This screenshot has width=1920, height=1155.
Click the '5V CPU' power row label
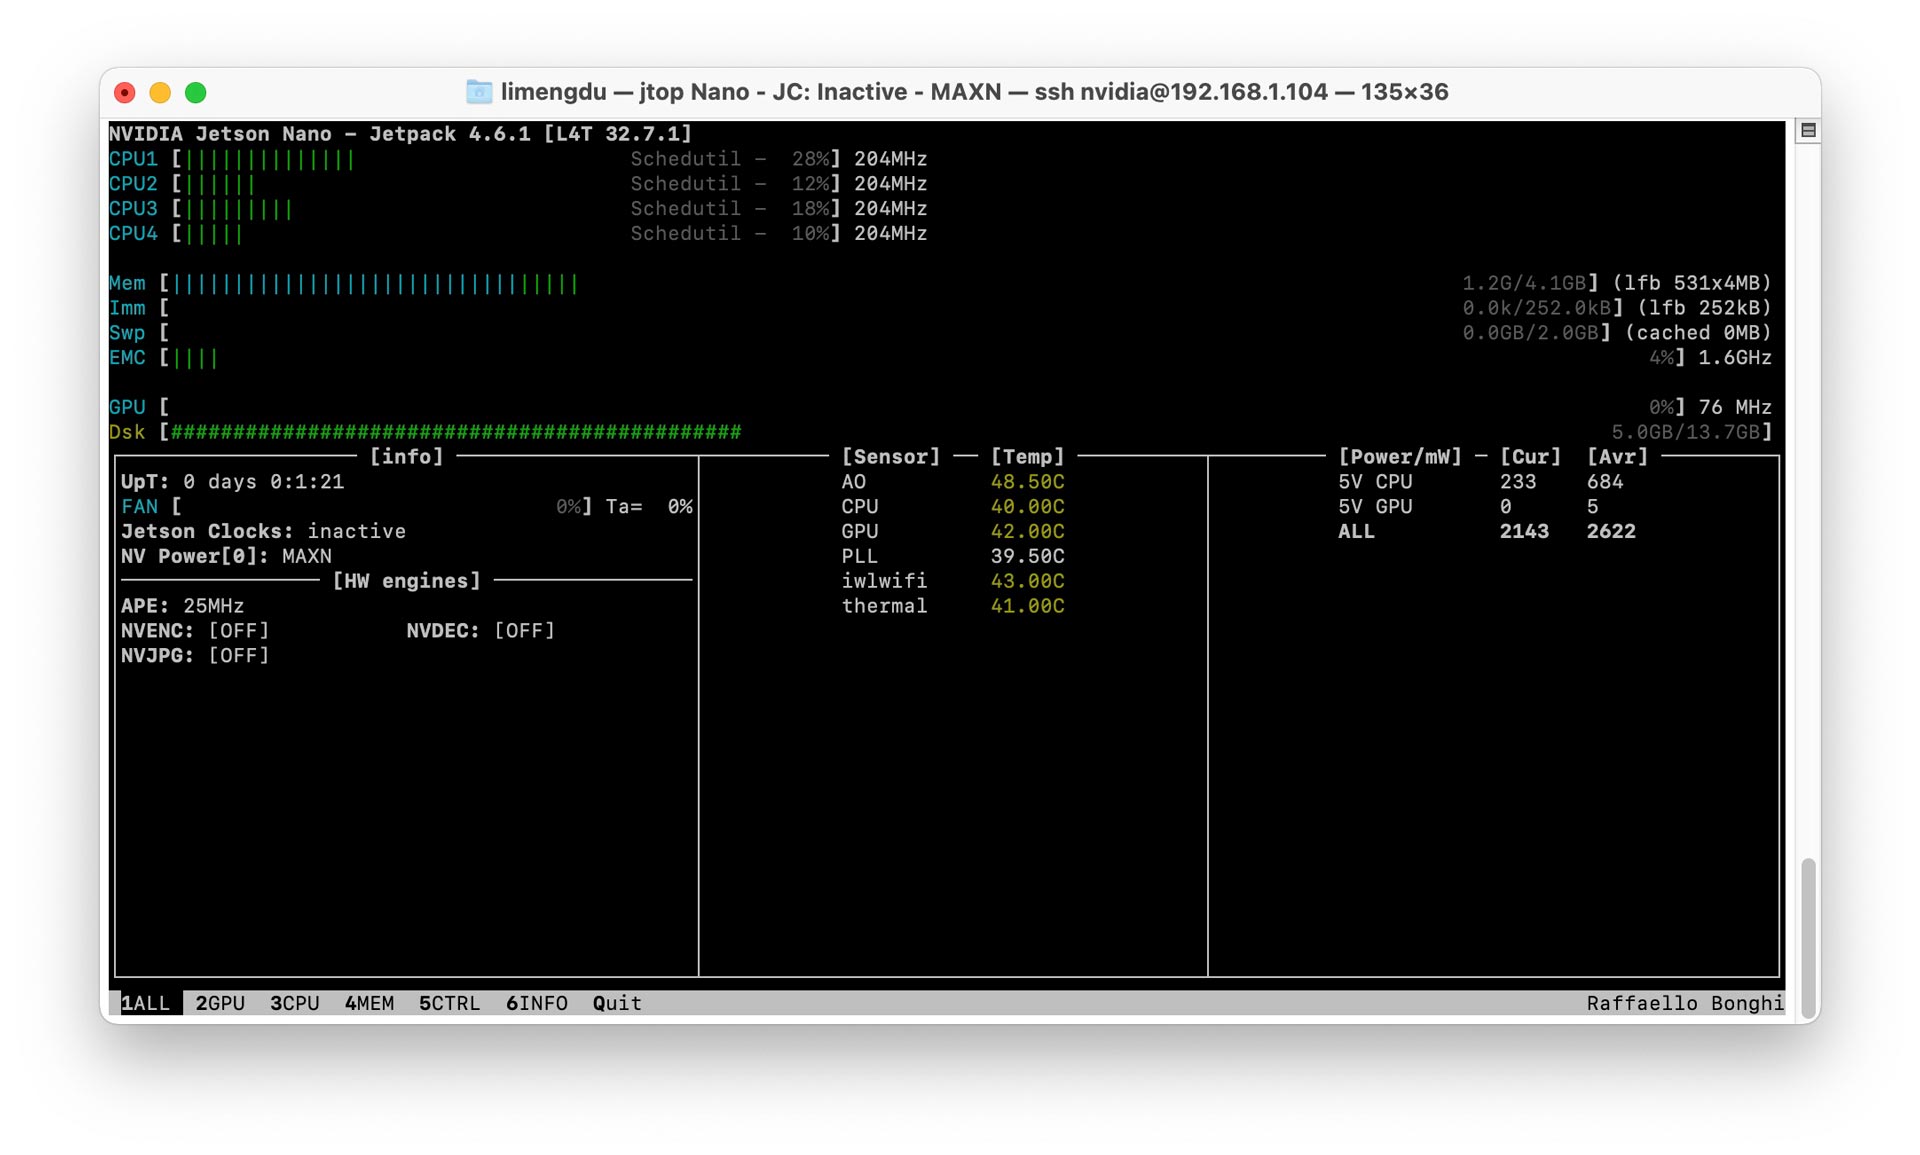tap(1375, 482)
